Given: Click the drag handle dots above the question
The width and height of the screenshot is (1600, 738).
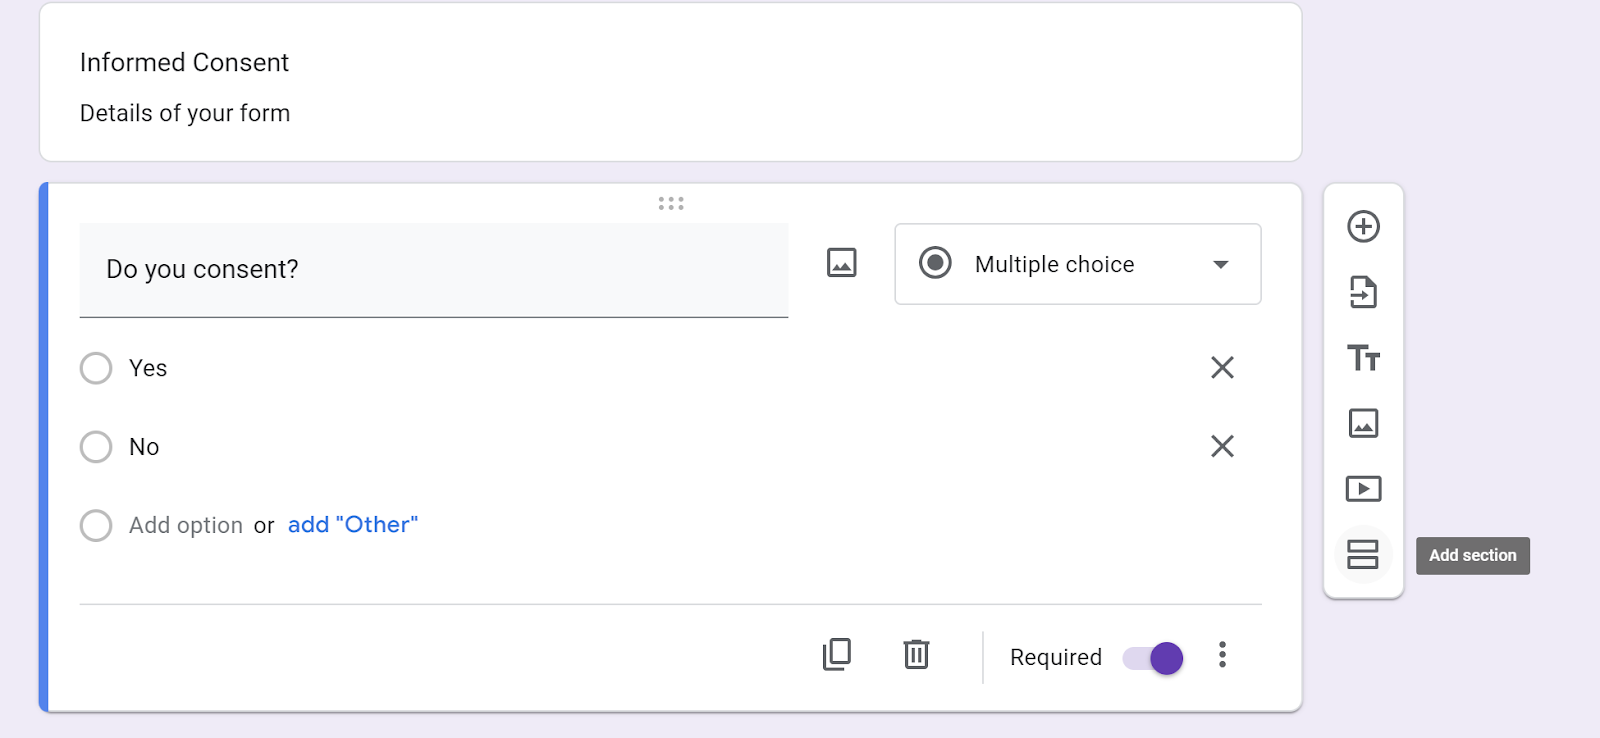Looking at the screenshot, I should point(671,204).
